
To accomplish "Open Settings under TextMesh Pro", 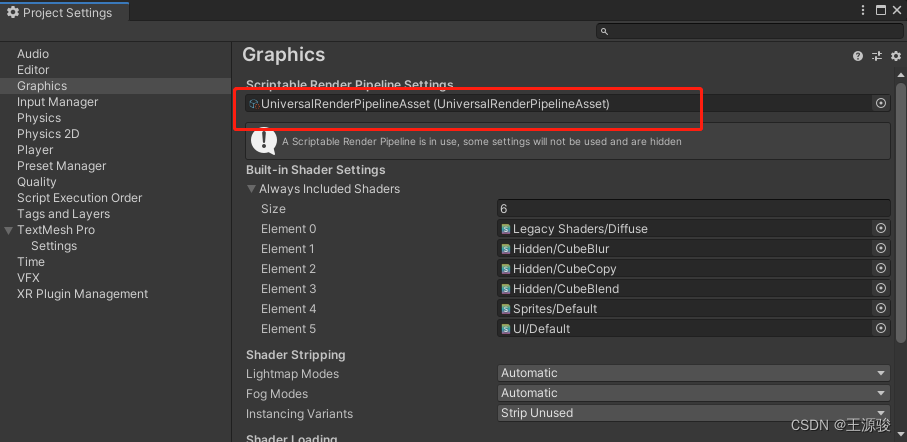I will 54,246.
